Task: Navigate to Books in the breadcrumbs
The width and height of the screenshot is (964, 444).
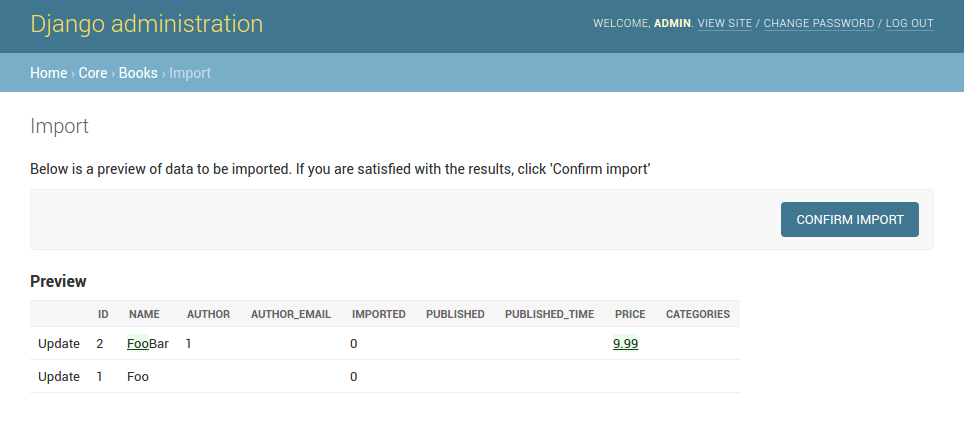Action: [x=138, y=73]
